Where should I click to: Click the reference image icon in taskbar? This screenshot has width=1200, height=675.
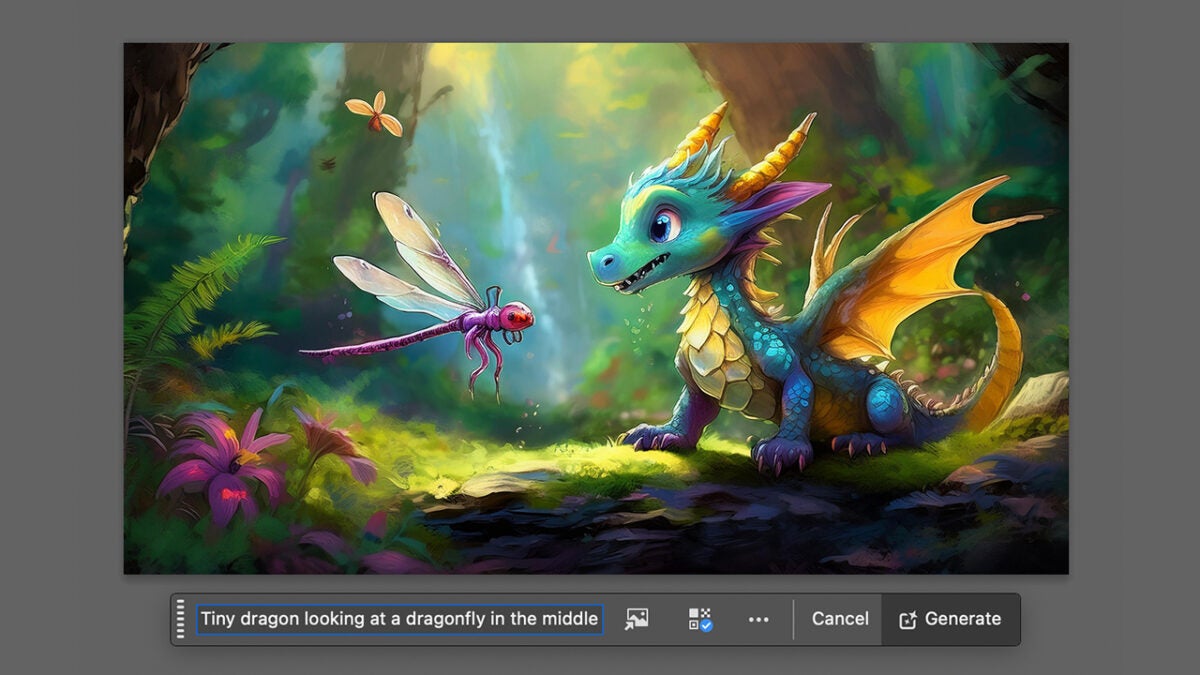click(637, 619)
